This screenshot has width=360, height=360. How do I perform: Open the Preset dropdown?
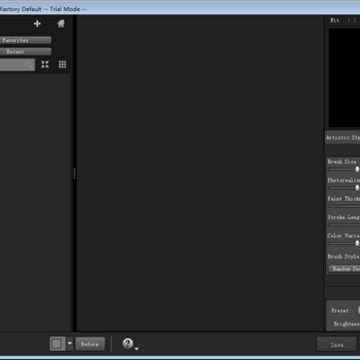(x=359, y=310)
